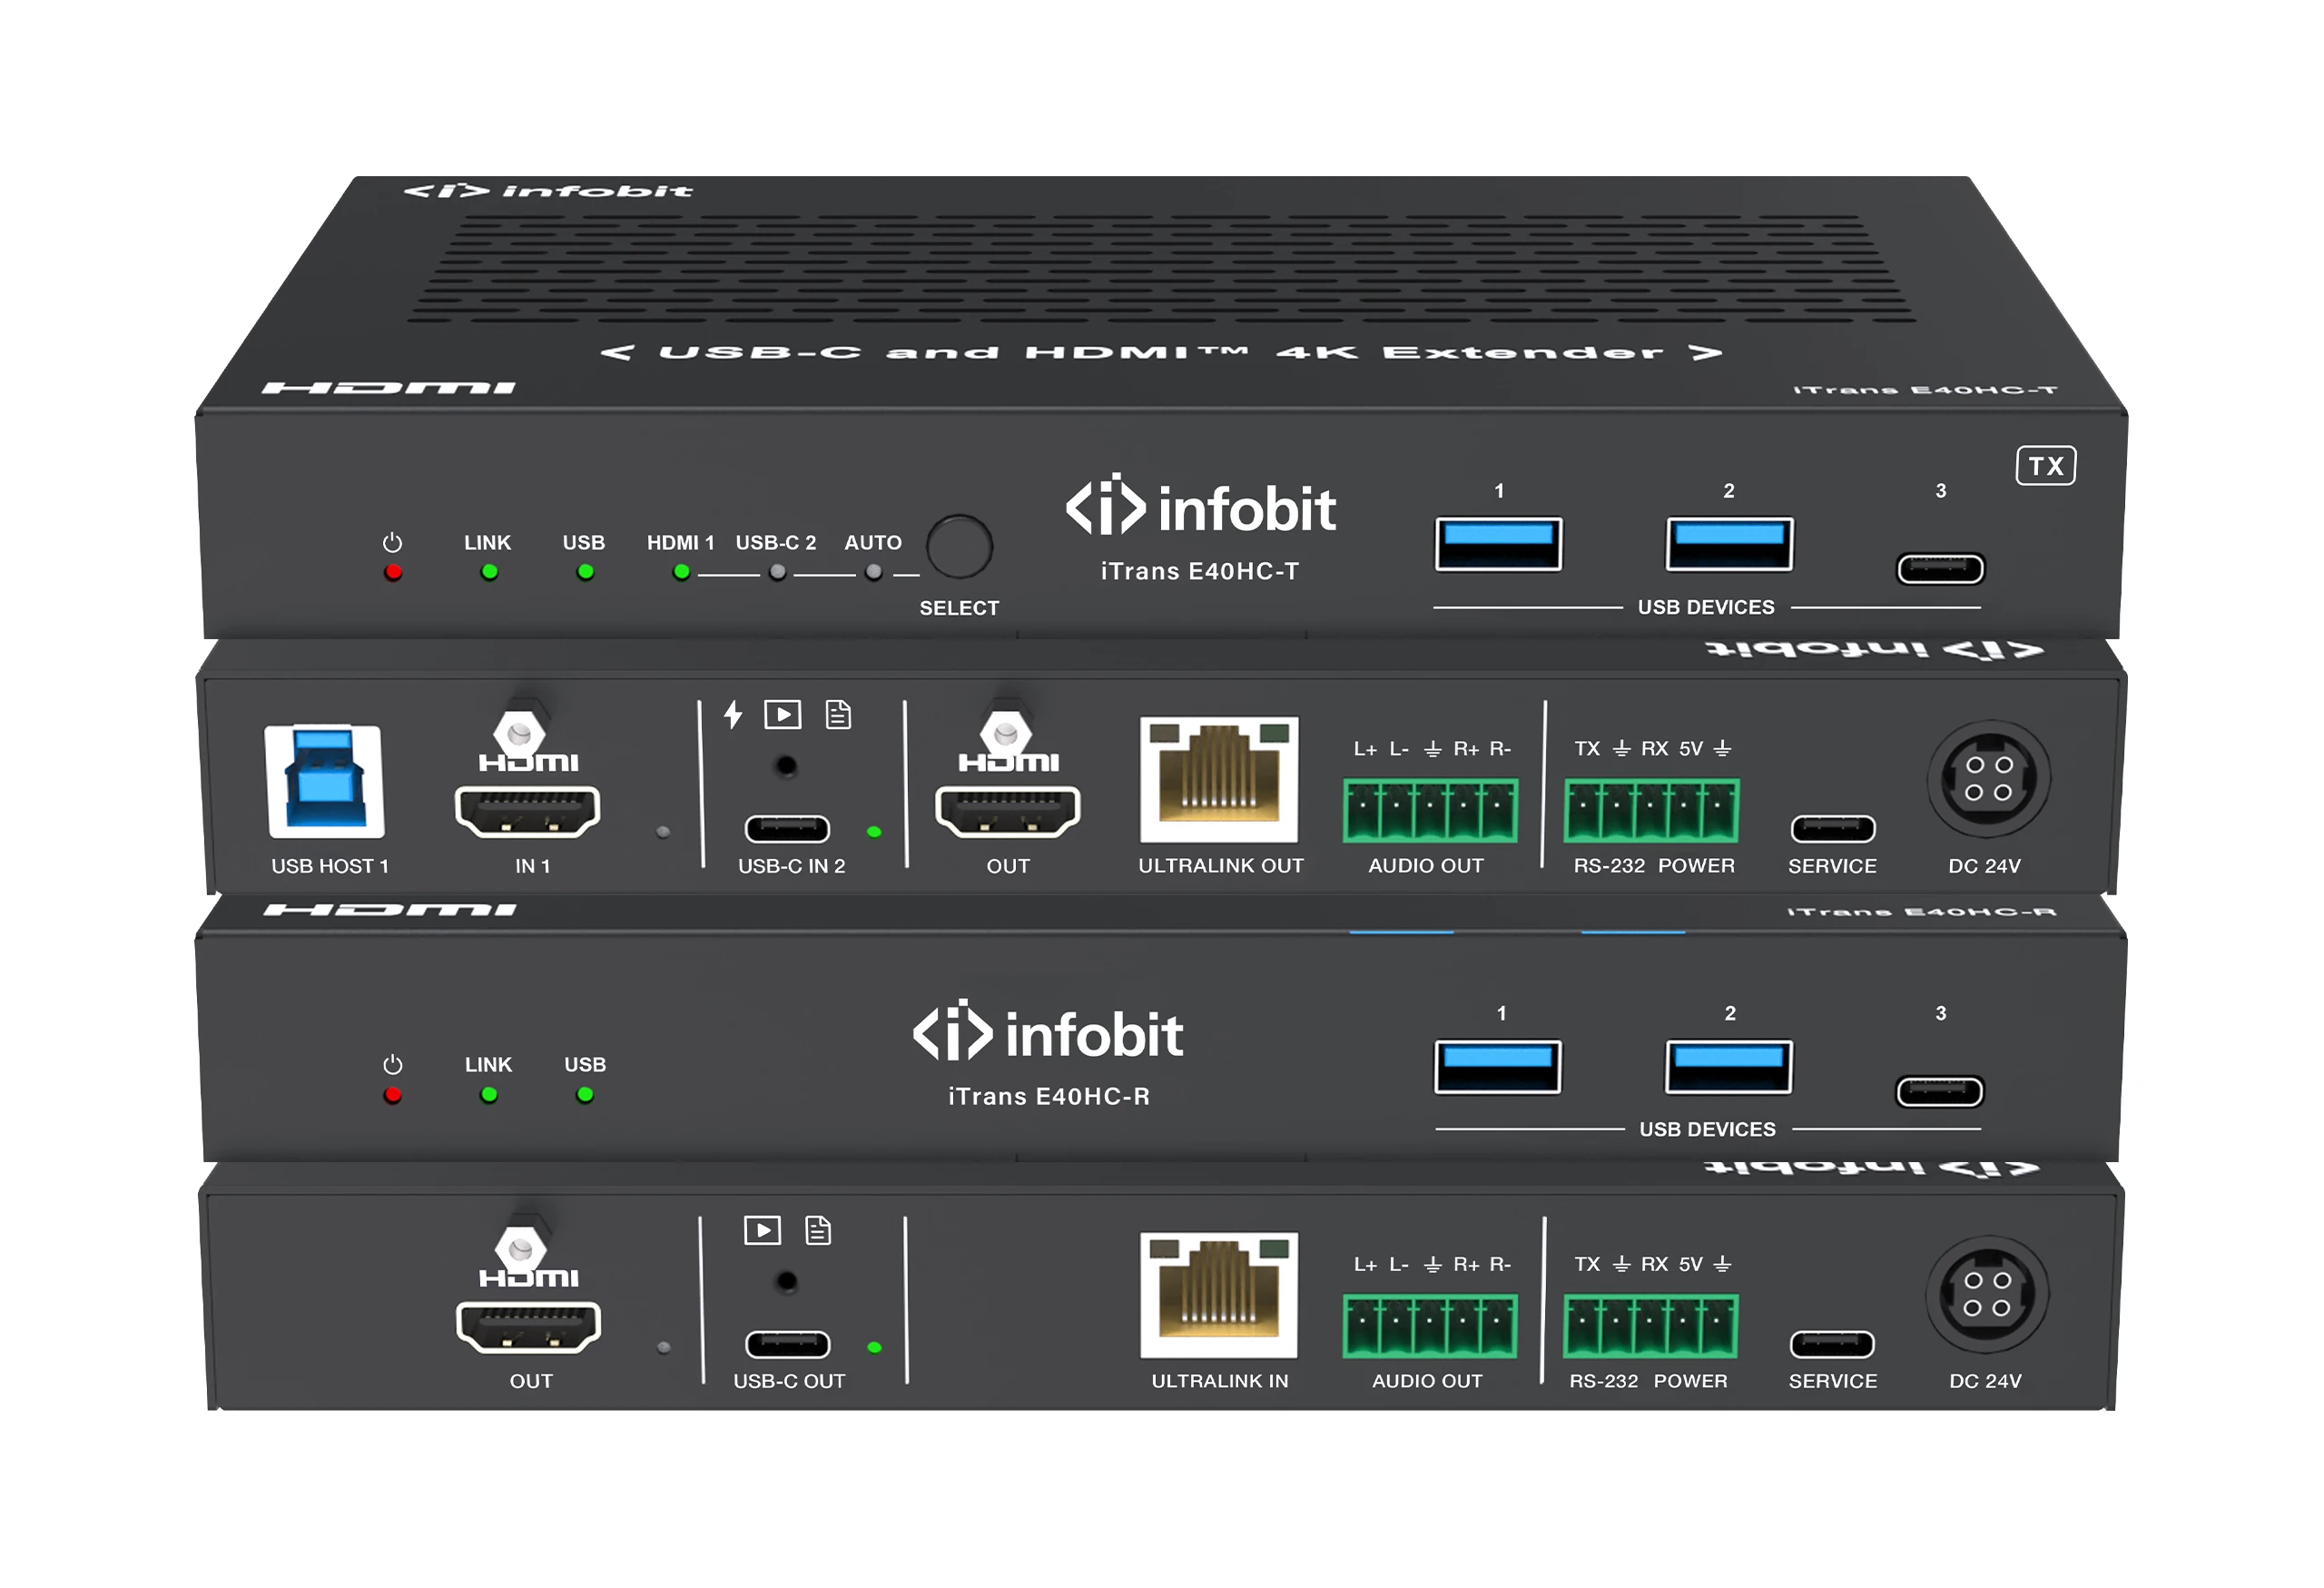Image resolution: width=2324 pixels, height=1588 pixels.
Task: Click the infobit logo on E40HC-R front panel
Action: pyautogui.click(x=1047, y=1031)
